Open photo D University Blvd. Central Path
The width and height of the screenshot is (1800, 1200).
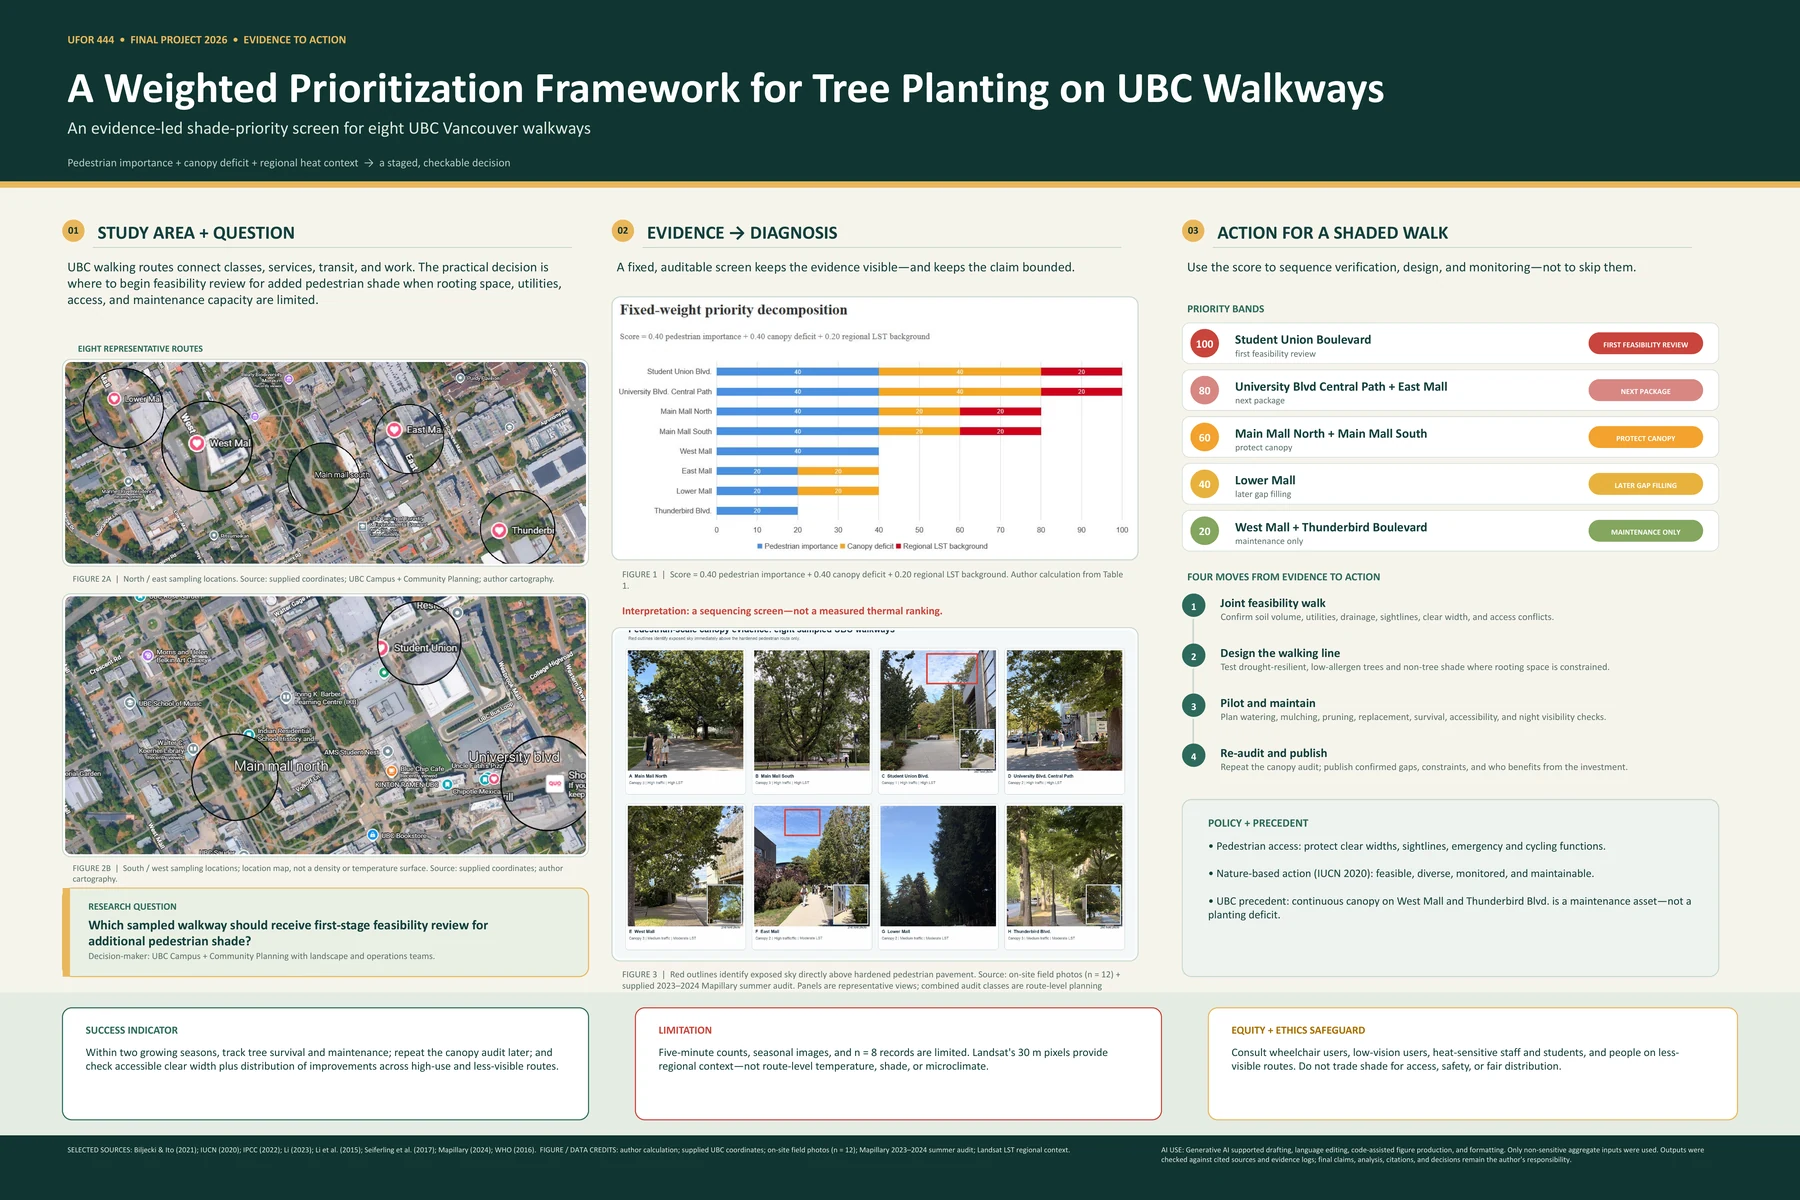pos(1064,710)
